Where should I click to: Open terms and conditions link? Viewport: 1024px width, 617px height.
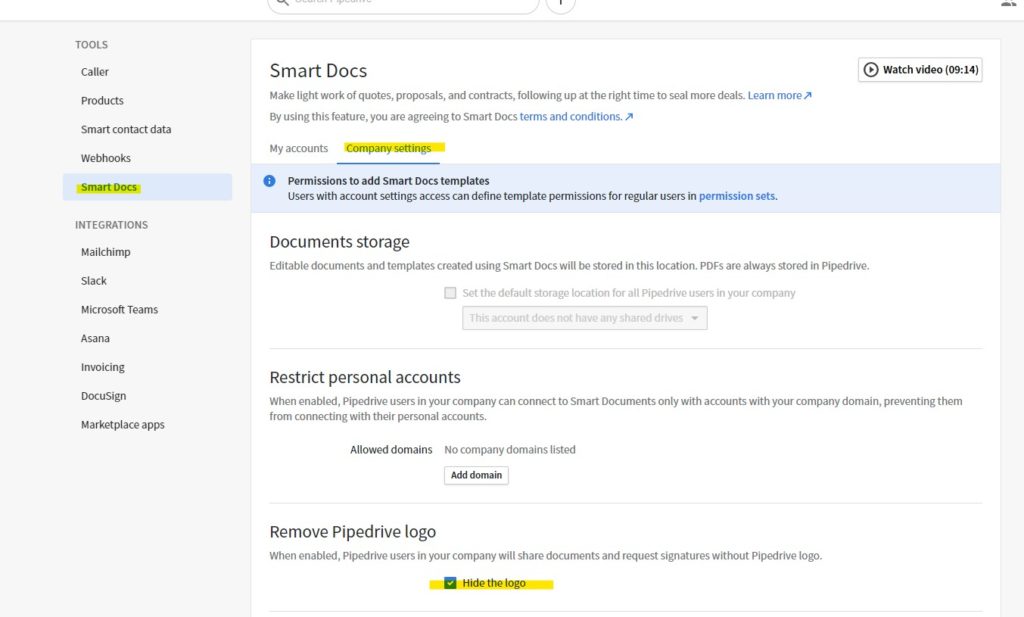tap(576, 116)
